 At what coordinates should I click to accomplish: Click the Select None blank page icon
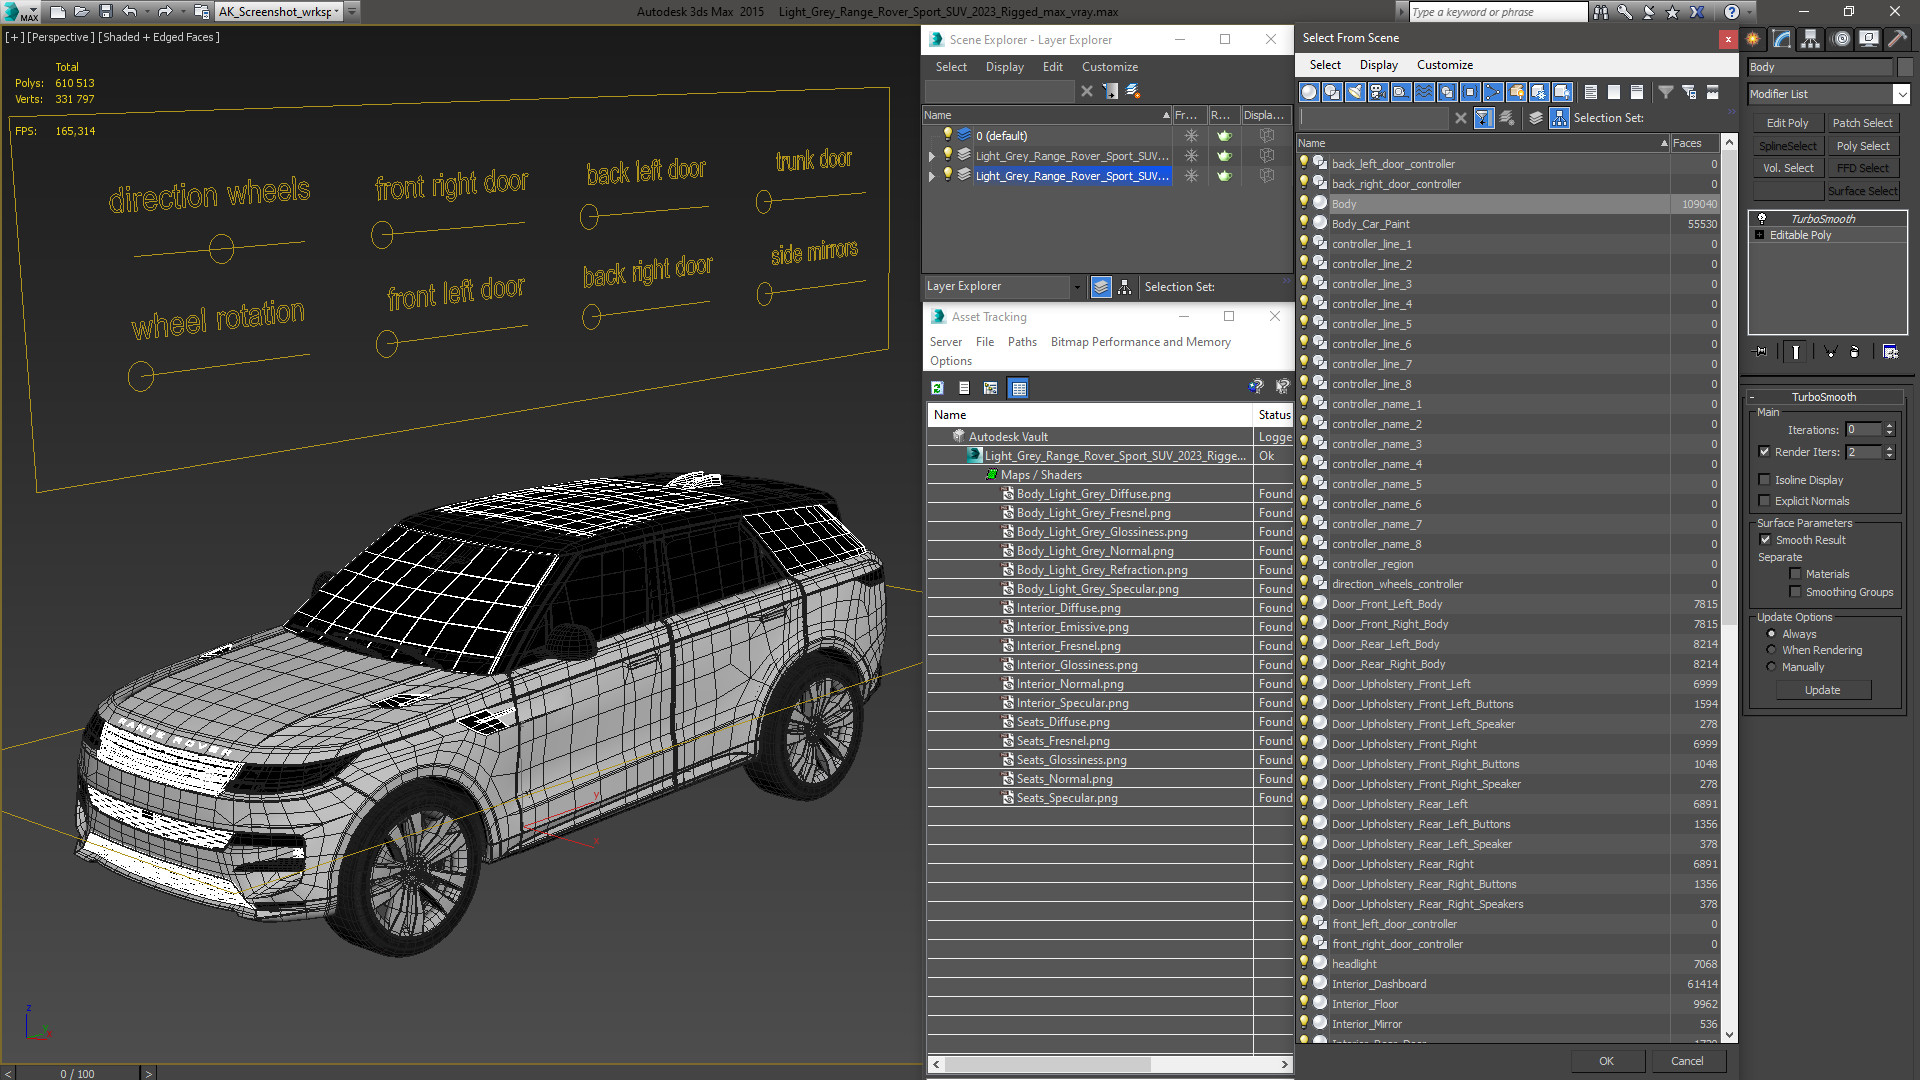pos(1614,92)
